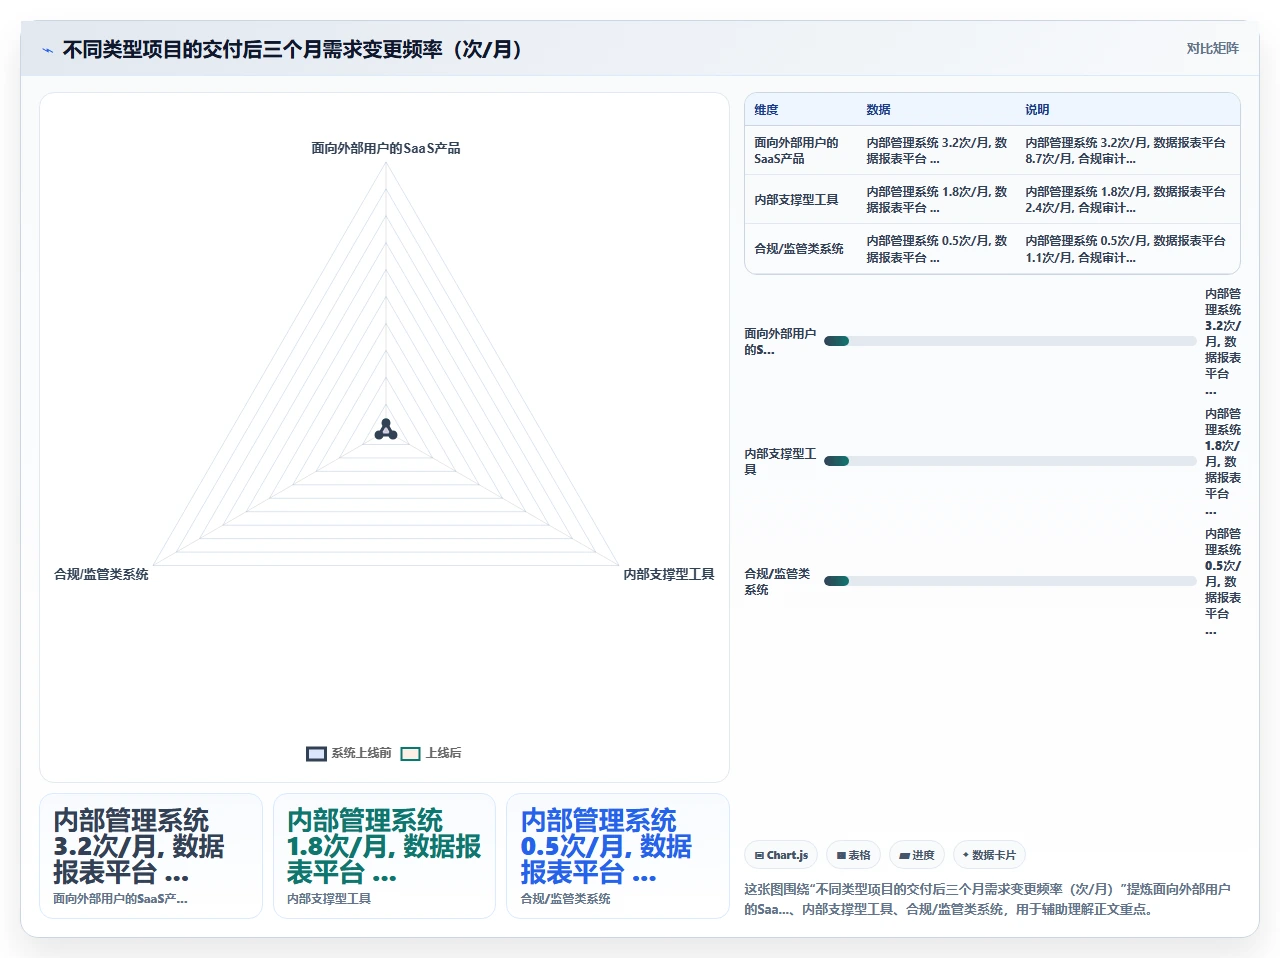1280x958 pixels.
Task: Toggle the 系统上线前 legend entry
Action: 348,753
